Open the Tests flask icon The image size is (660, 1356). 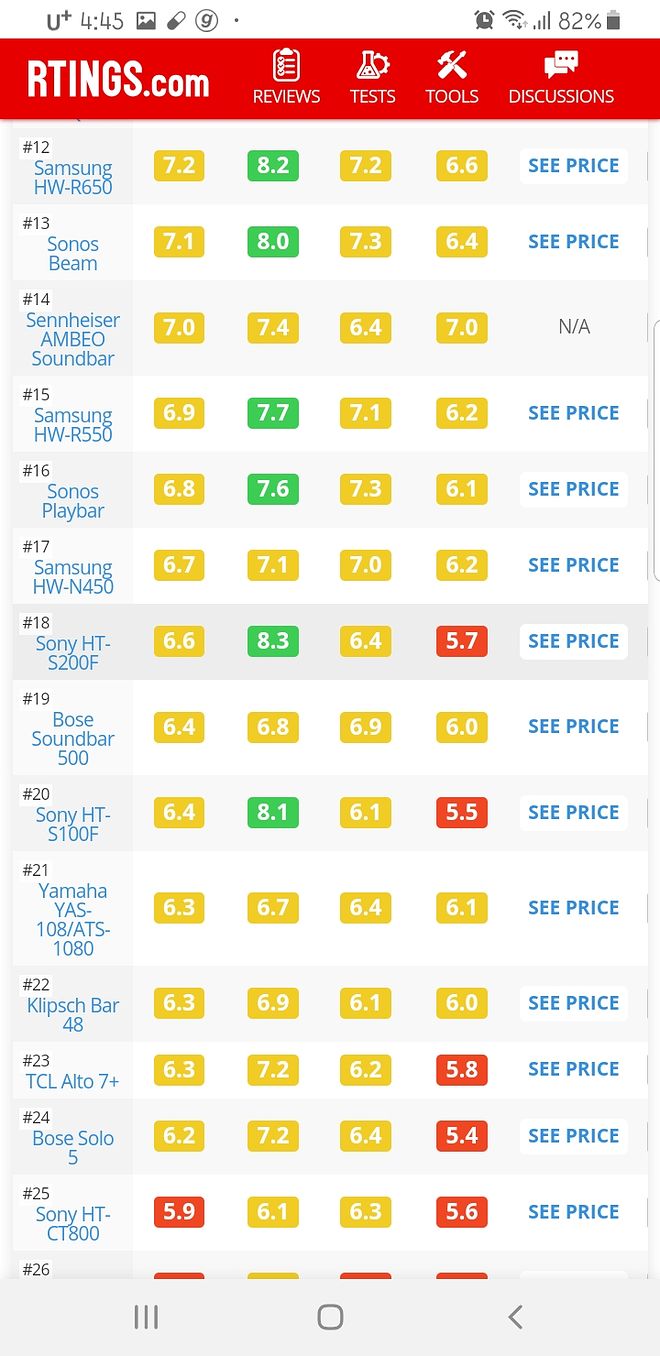pos(372,65)
